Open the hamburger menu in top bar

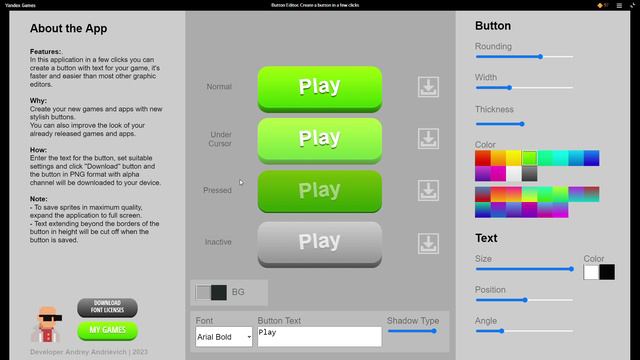coord(619,5)
